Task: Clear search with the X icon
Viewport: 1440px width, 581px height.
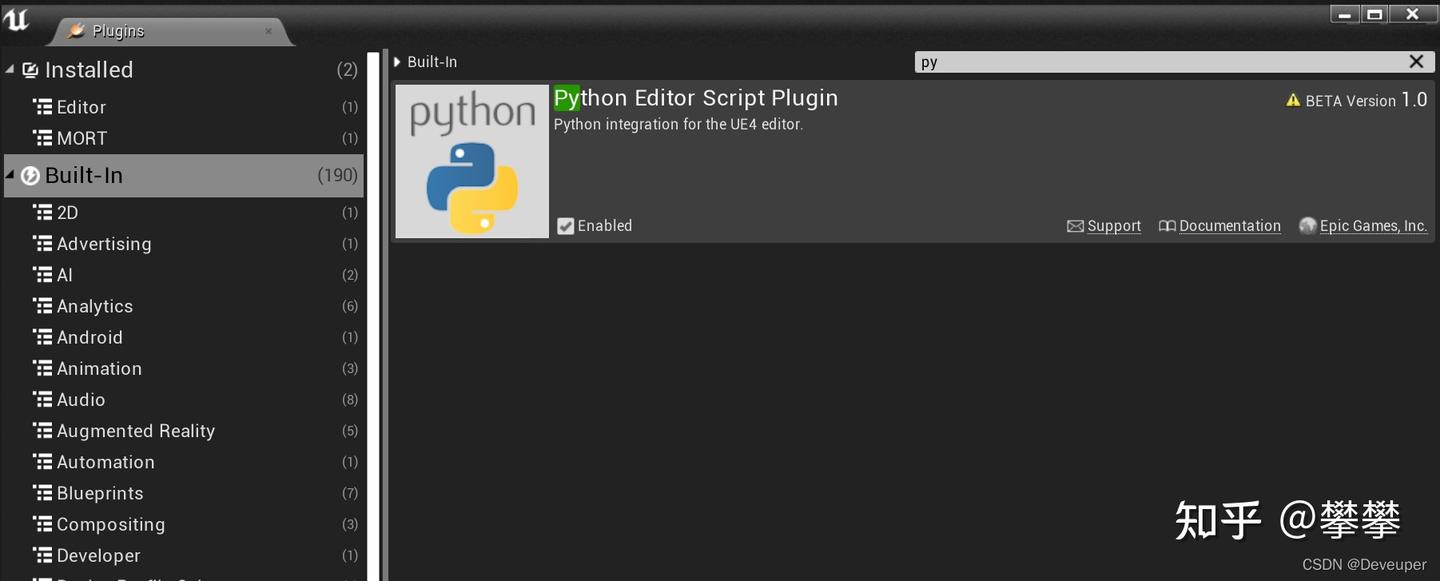Action: pyautogui.click(x=1416, y=62)
